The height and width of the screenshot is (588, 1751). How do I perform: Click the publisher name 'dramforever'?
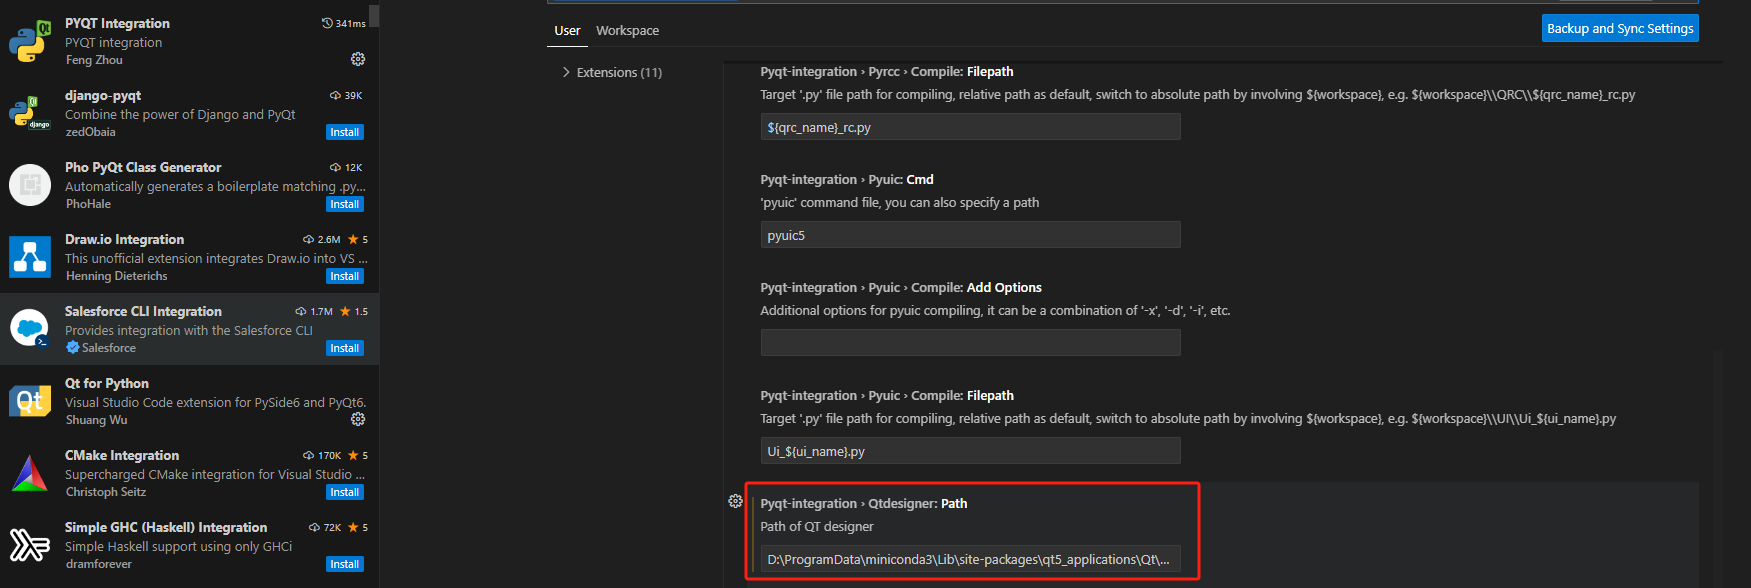[x=98, y=564]
